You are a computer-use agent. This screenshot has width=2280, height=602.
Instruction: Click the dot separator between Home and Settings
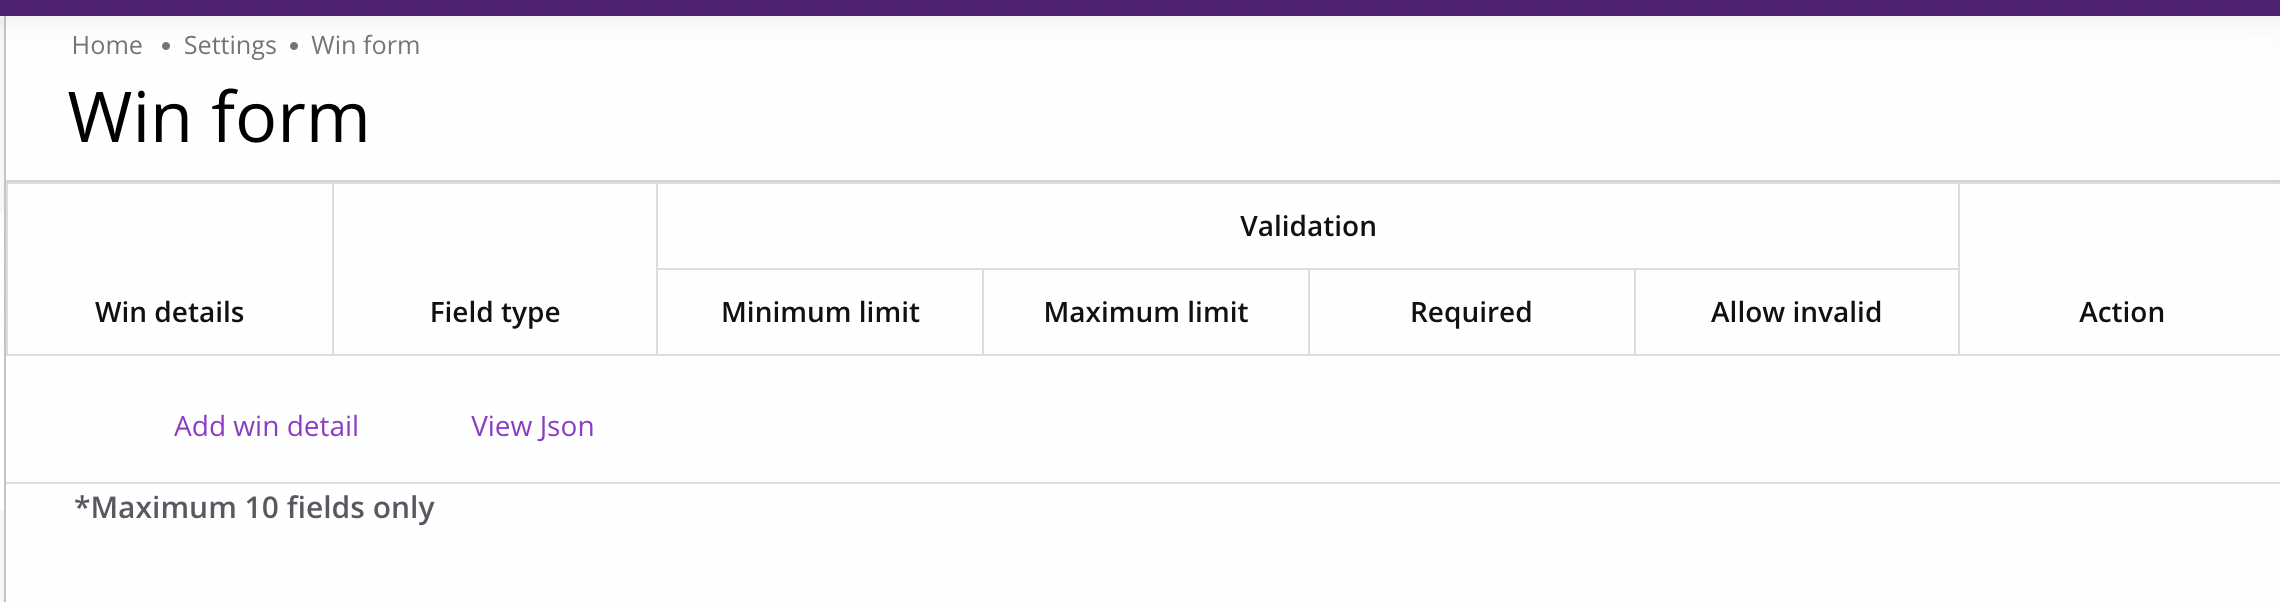click(165, 46)
